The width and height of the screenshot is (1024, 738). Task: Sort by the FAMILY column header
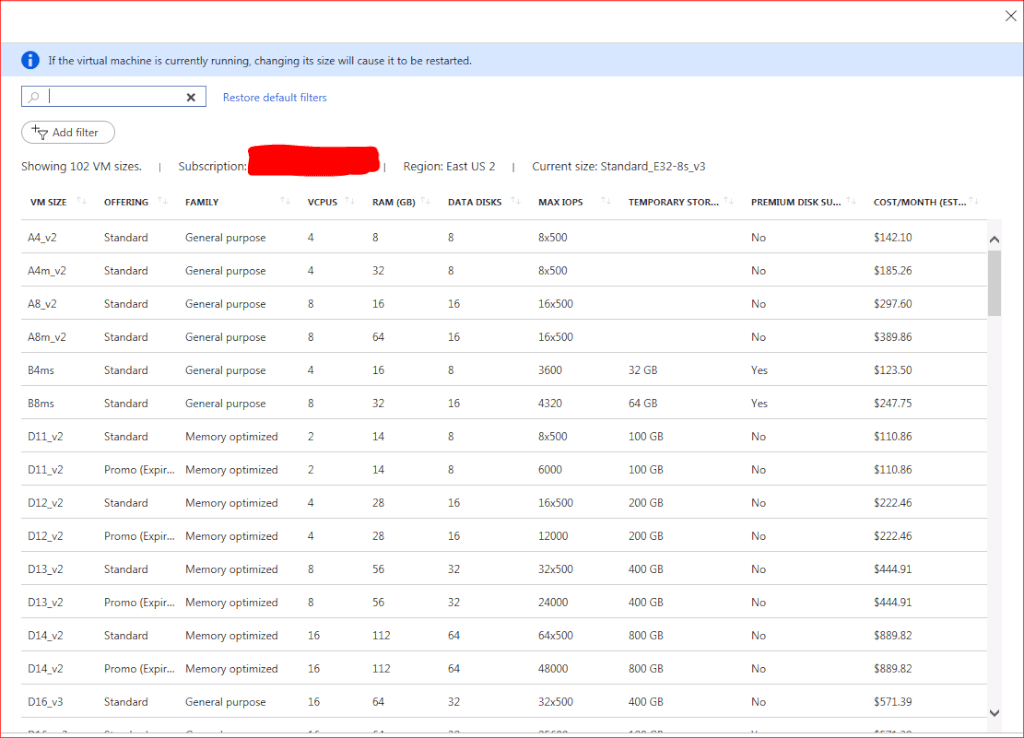(x=202, y=202)
